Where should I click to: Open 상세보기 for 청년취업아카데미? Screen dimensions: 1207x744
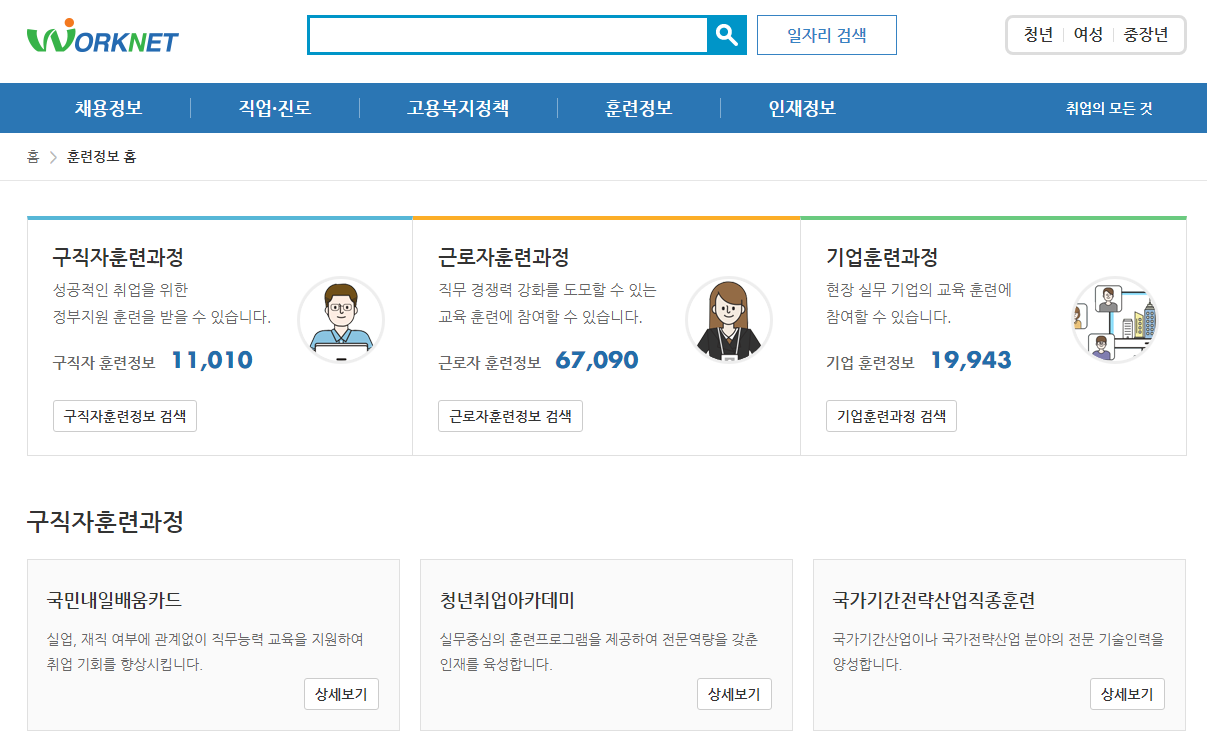(737, 694)
